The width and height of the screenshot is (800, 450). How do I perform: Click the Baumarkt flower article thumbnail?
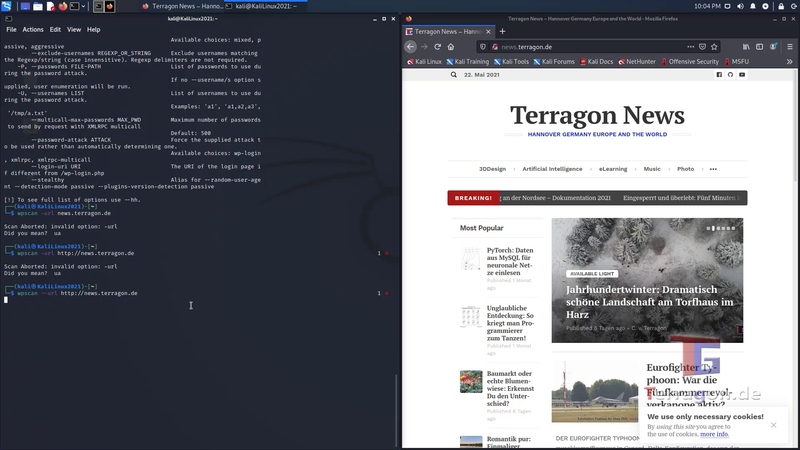click(471, 382)
